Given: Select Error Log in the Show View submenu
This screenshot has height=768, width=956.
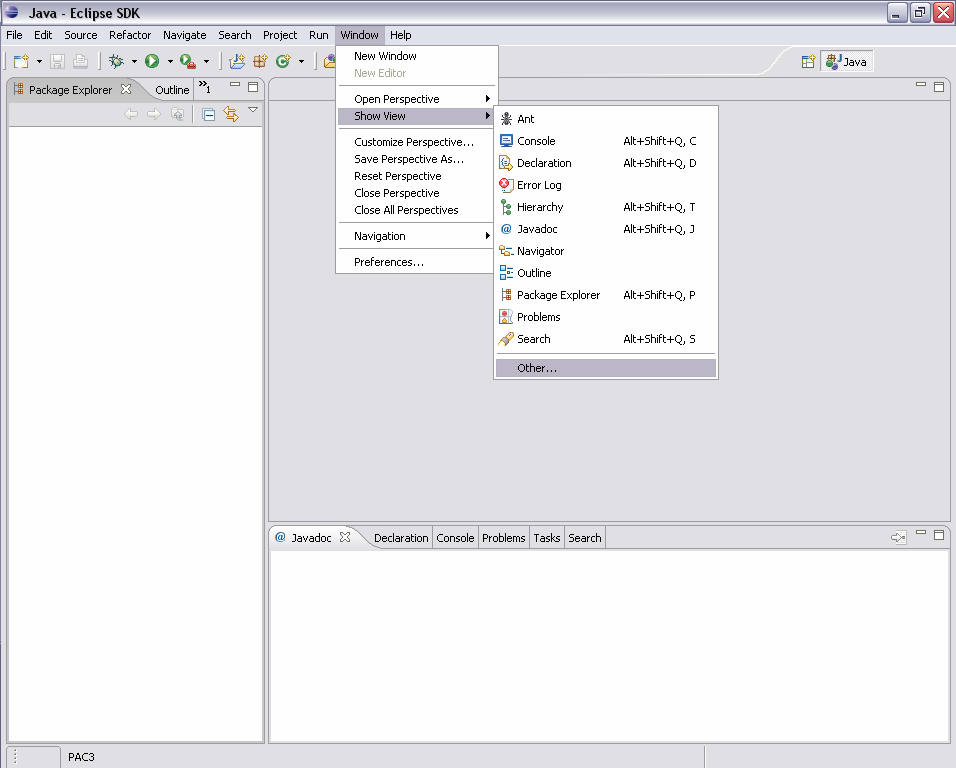Looking at the screenshot, I should [x=606, y=185].
